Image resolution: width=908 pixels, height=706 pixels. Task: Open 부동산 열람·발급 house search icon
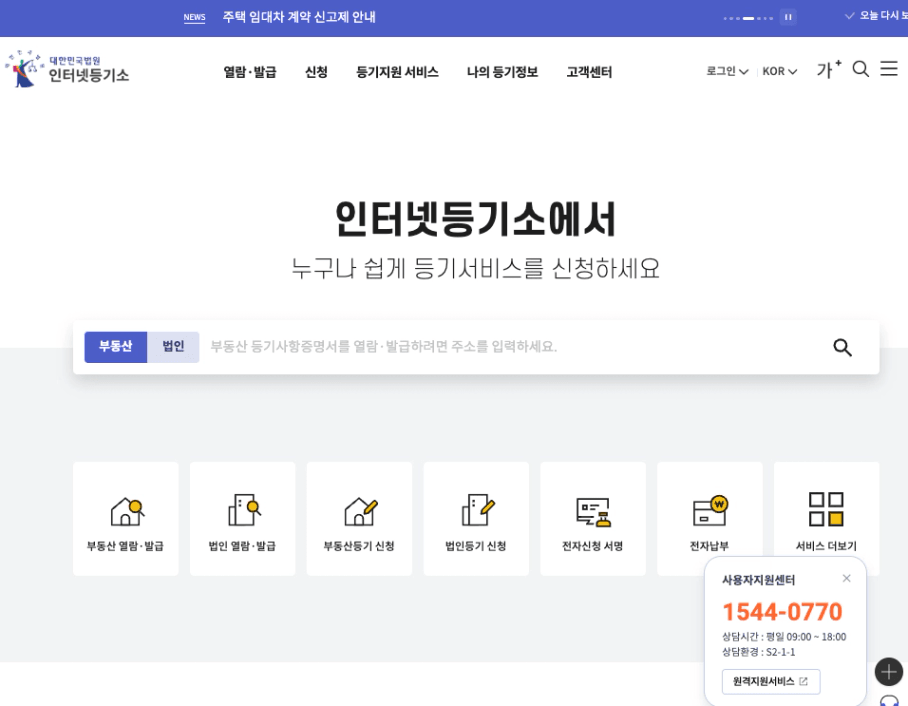[x=126, y=511]
